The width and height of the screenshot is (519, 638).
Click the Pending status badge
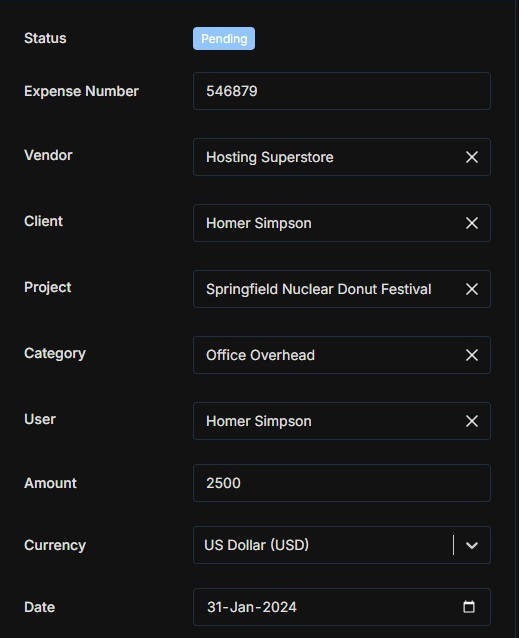[x=224, y=39]
